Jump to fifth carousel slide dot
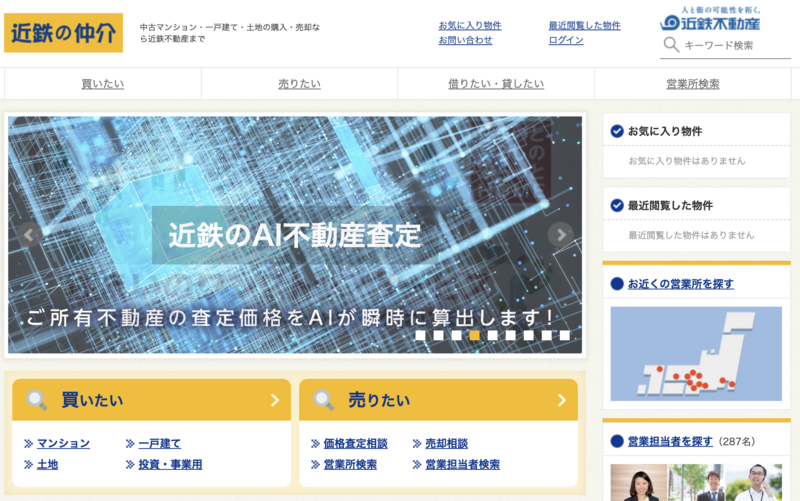Image resolution: width=800 pixels, height=501 pixels. click(492, 335)
